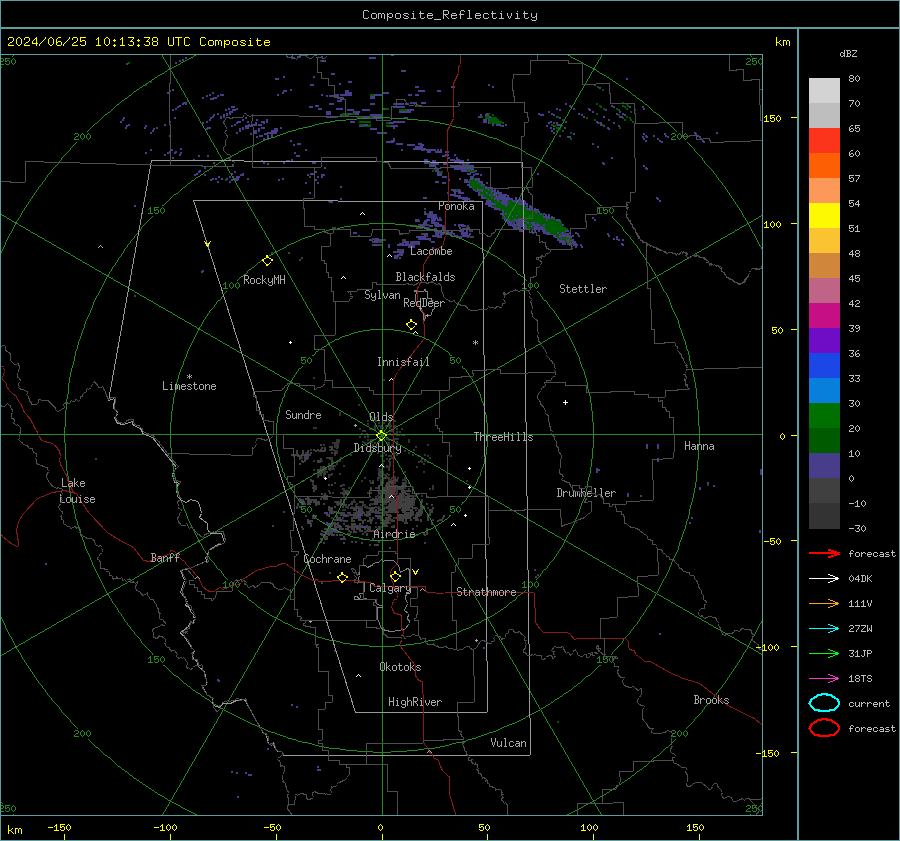Select the Stettler label

(x=583, y=289)
